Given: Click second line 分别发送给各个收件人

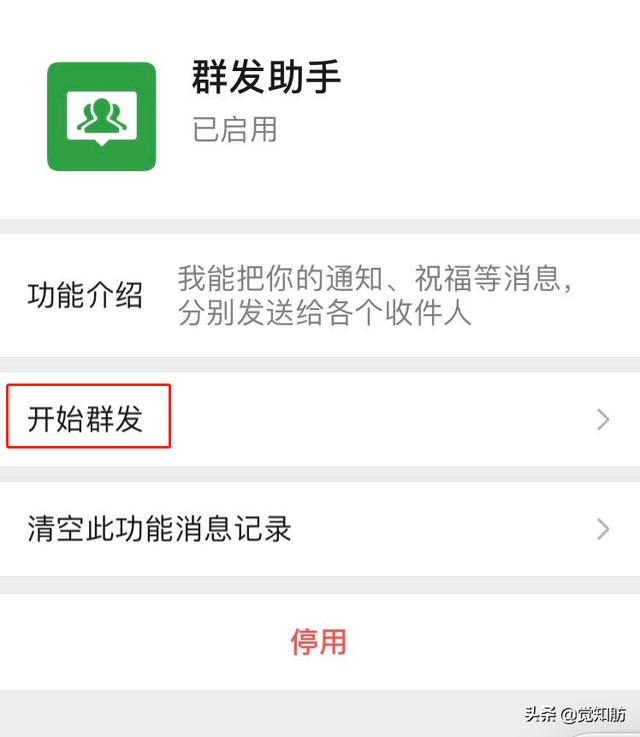Looking at the screenshot, I should pos(324,312).
